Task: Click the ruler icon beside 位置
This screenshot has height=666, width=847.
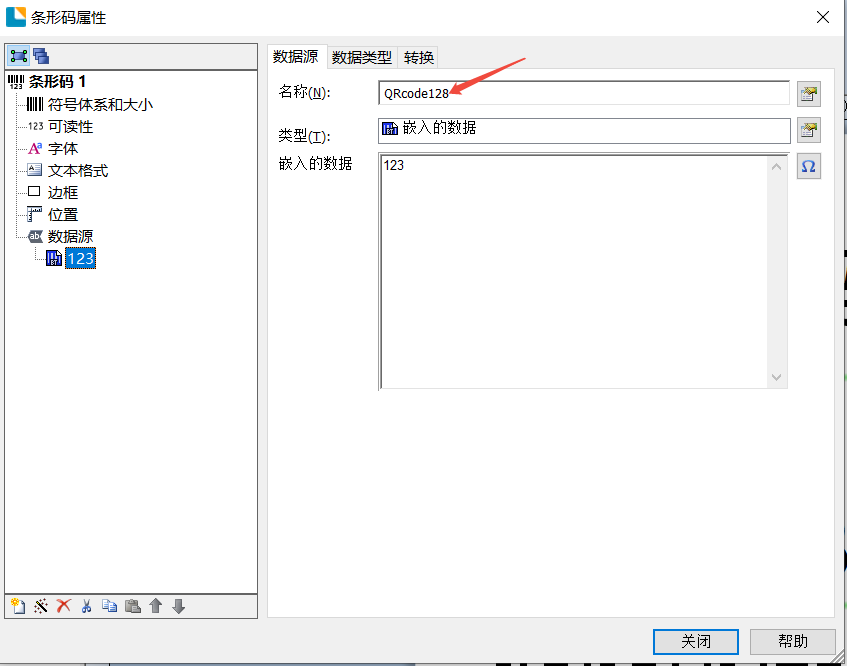Action: (35, 214)
